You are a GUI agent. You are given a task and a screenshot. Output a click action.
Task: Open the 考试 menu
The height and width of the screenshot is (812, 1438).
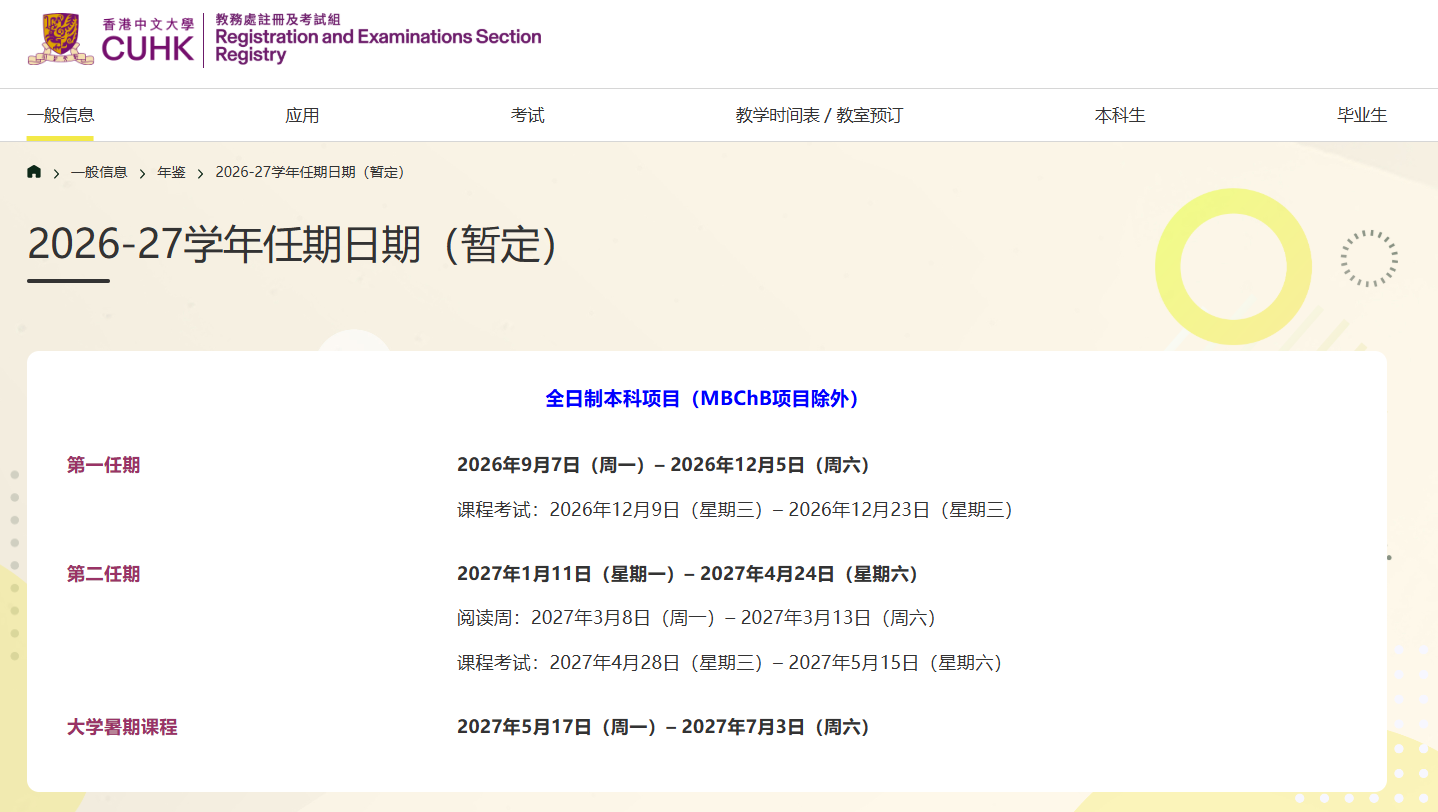tap(528, 115)
